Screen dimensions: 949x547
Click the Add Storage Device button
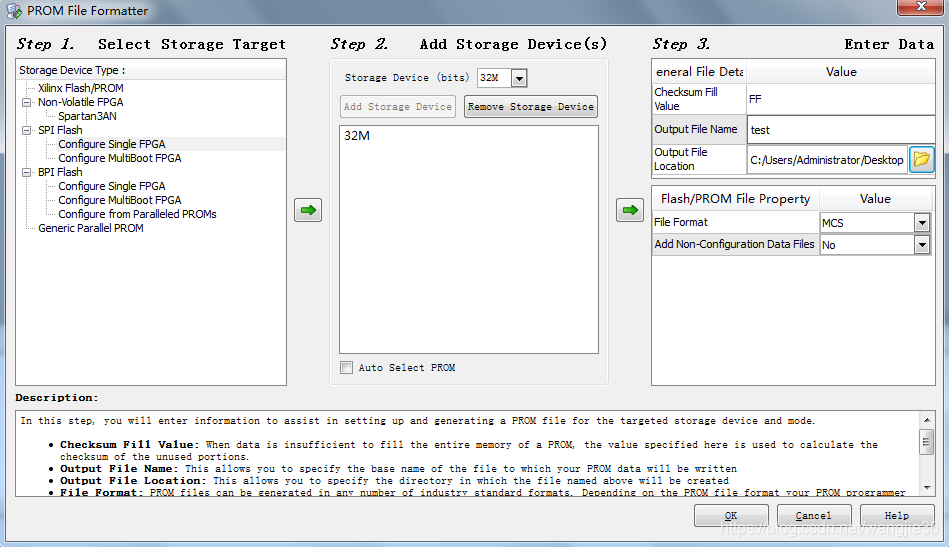click(x=398, y=106)
